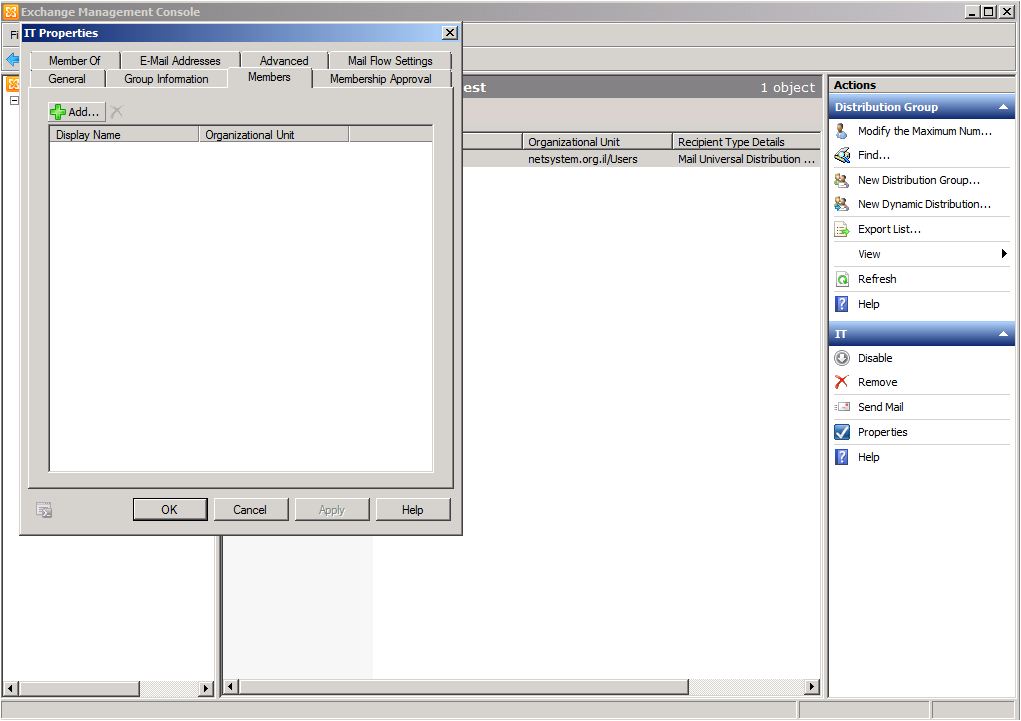Switch to the Member Of tab

[74, 61]
